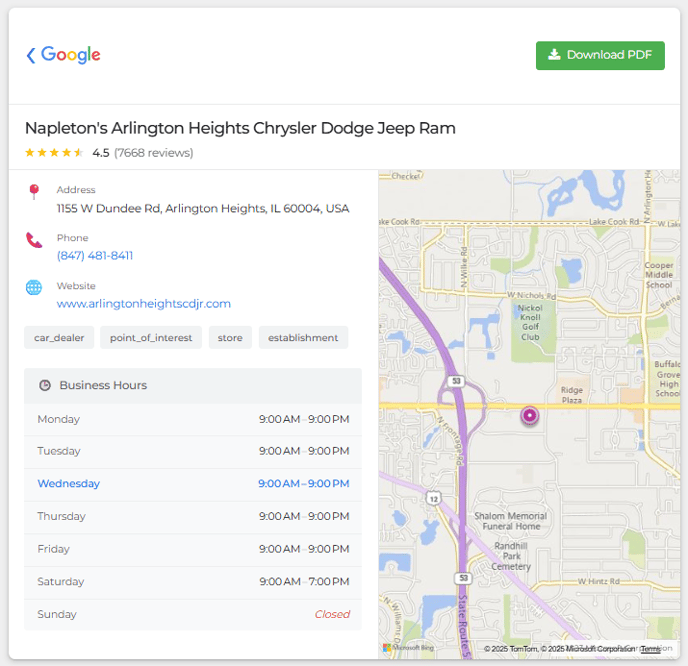The width and height of the screenshot is (688, 666).
Task: Click the Business Hours header
Action: coord(193,385)
